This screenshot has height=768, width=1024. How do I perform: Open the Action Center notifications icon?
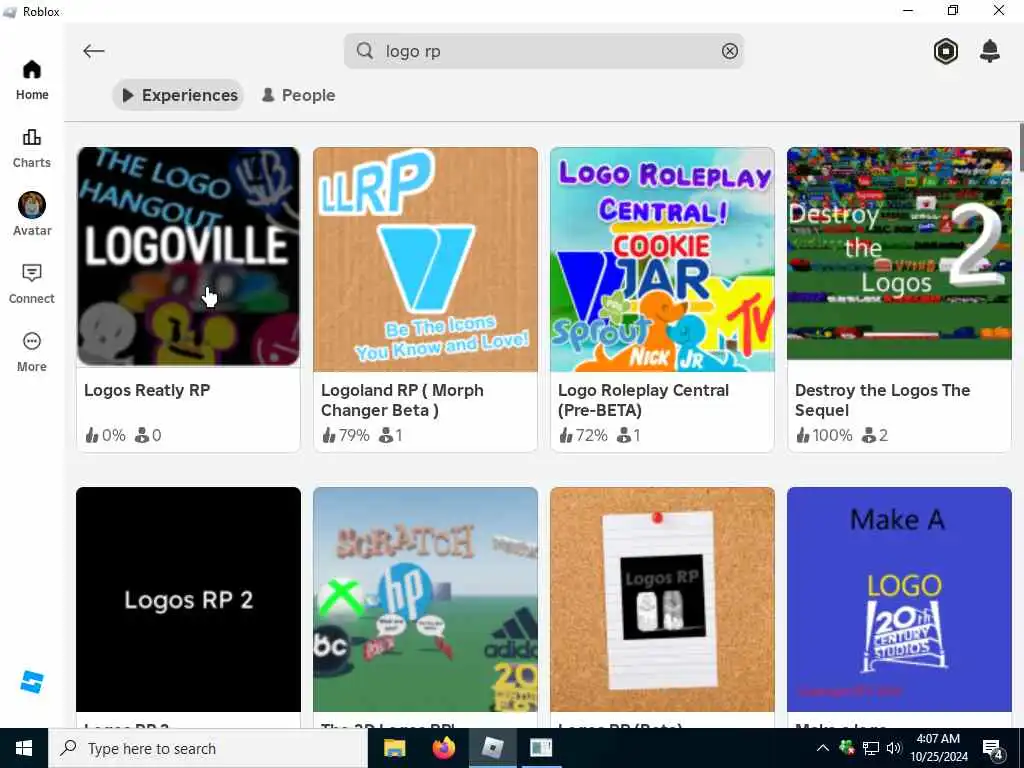pyautogui.click(x=993, y=749)
